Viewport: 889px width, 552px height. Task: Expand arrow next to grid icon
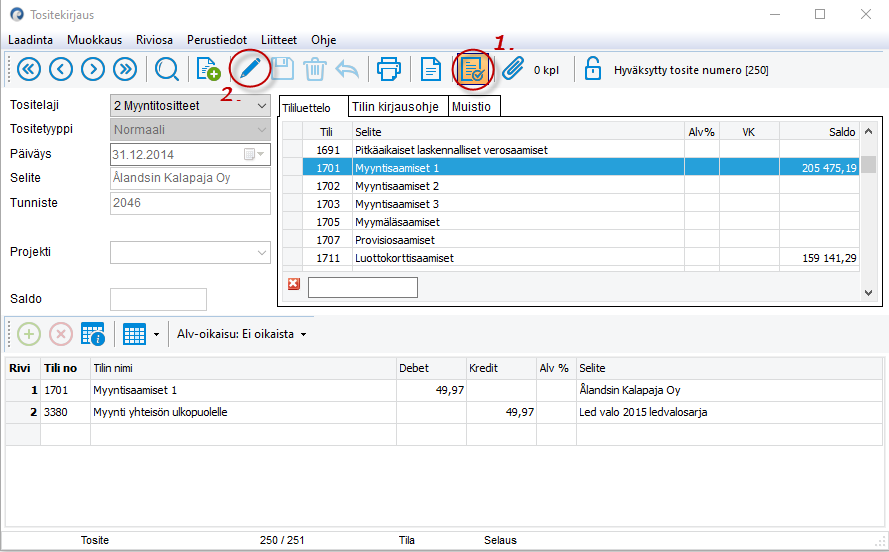pos(156,334)
